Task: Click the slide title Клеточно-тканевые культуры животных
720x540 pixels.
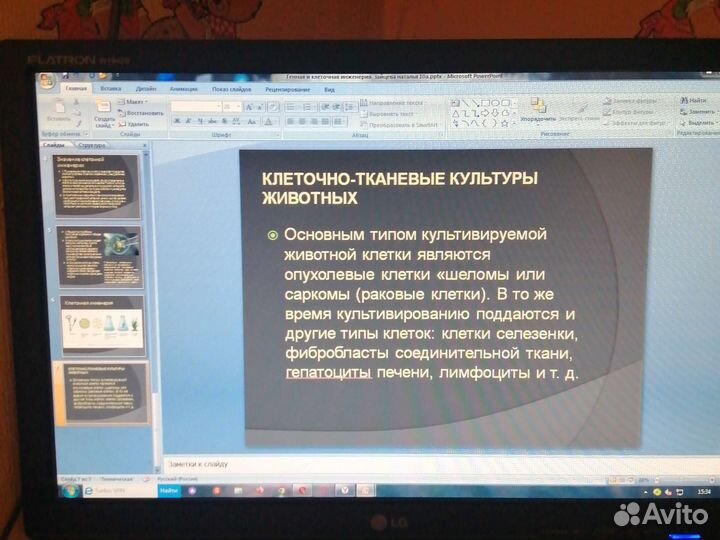Action: (400, 188)
